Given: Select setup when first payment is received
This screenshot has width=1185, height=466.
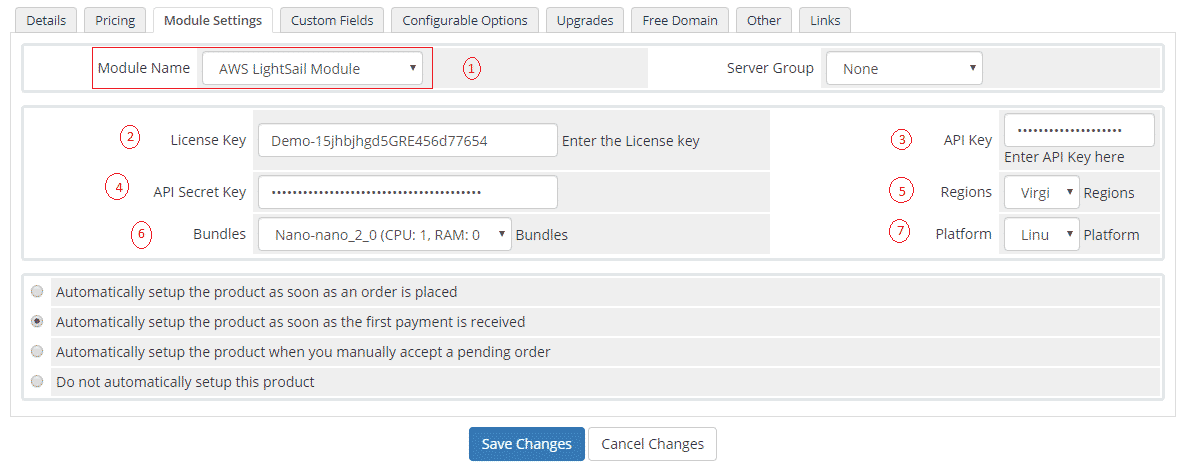Looking at the screenshot, I should click(38, 322).
